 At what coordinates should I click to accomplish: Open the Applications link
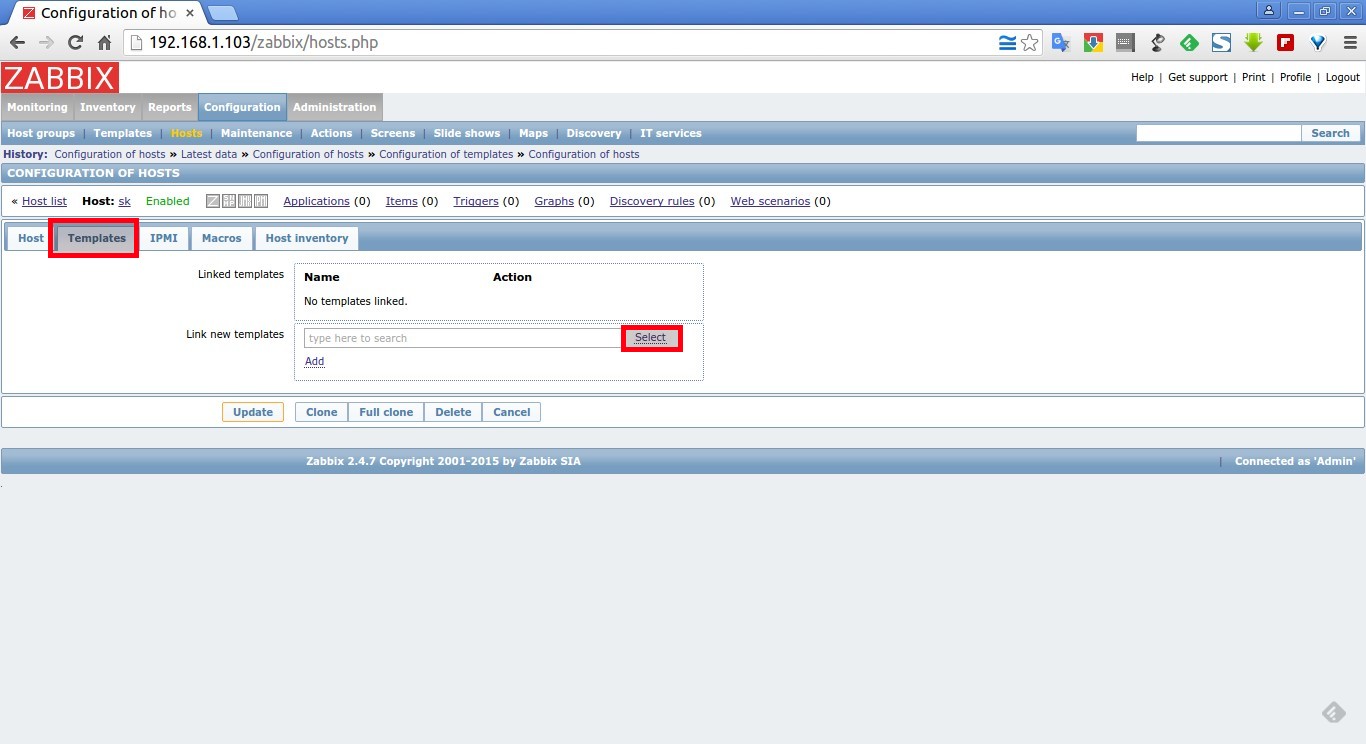(x=316, y=201)
